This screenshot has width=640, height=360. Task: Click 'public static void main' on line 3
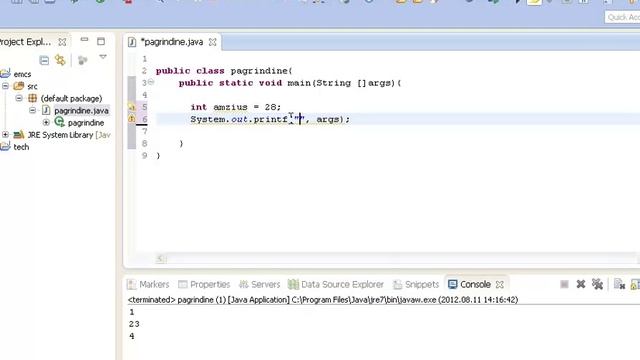tap(244, 83)
